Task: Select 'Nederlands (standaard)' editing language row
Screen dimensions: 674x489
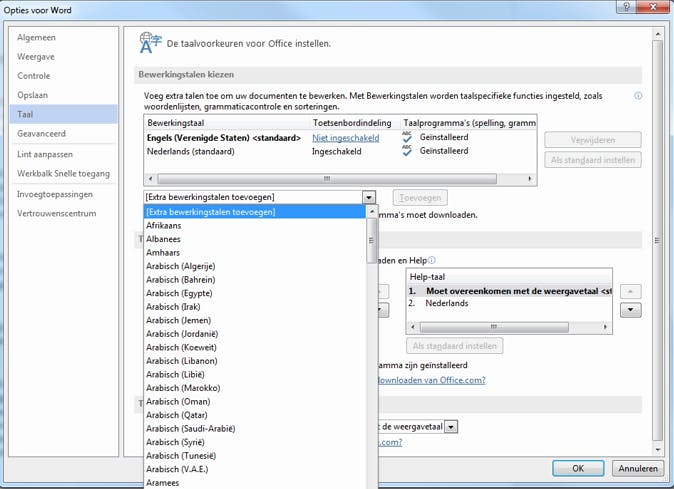Action: point(340,151)
